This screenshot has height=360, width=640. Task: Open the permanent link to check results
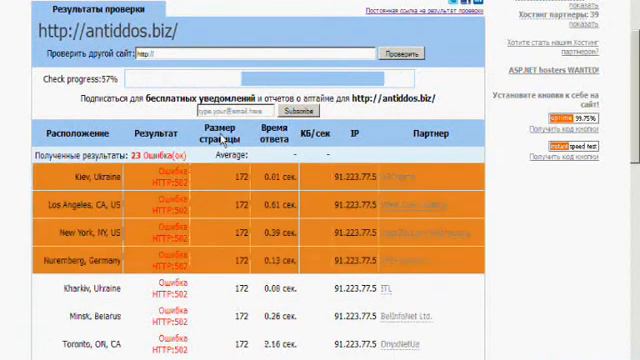click(x=424, y=11)
